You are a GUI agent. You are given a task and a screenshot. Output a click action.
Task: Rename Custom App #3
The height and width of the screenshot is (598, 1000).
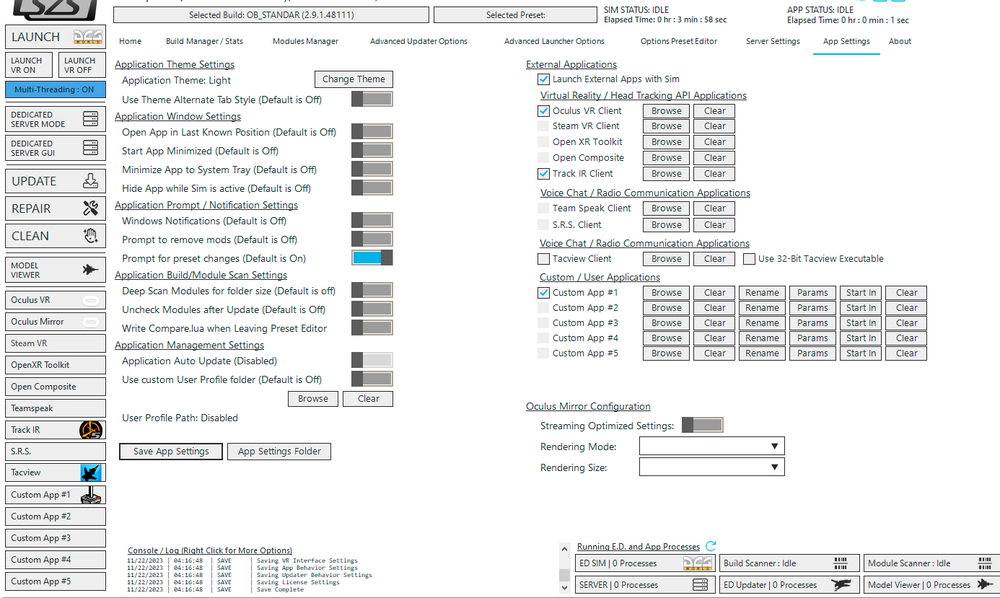[x=762, y=323]
